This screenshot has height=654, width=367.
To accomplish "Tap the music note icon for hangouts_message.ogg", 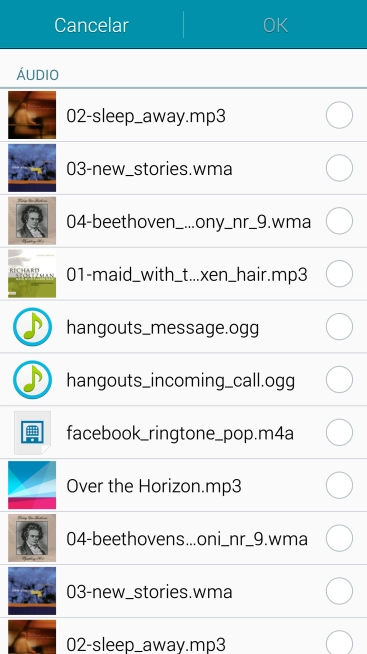I will [32, 327].
